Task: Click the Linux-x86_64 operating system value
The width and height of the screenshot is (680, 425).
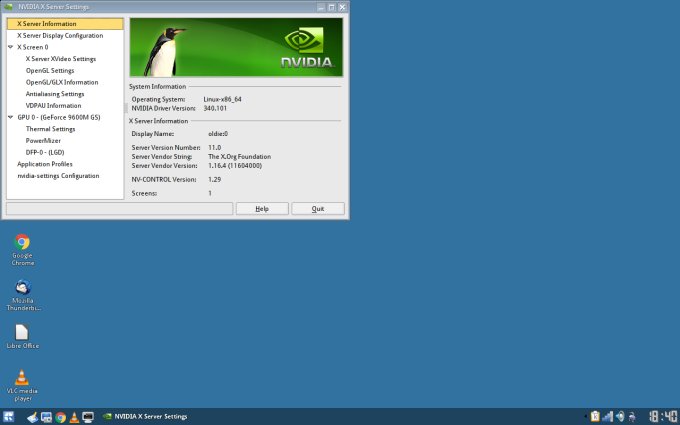Action: pyautogui.click(x=222, y=99)
